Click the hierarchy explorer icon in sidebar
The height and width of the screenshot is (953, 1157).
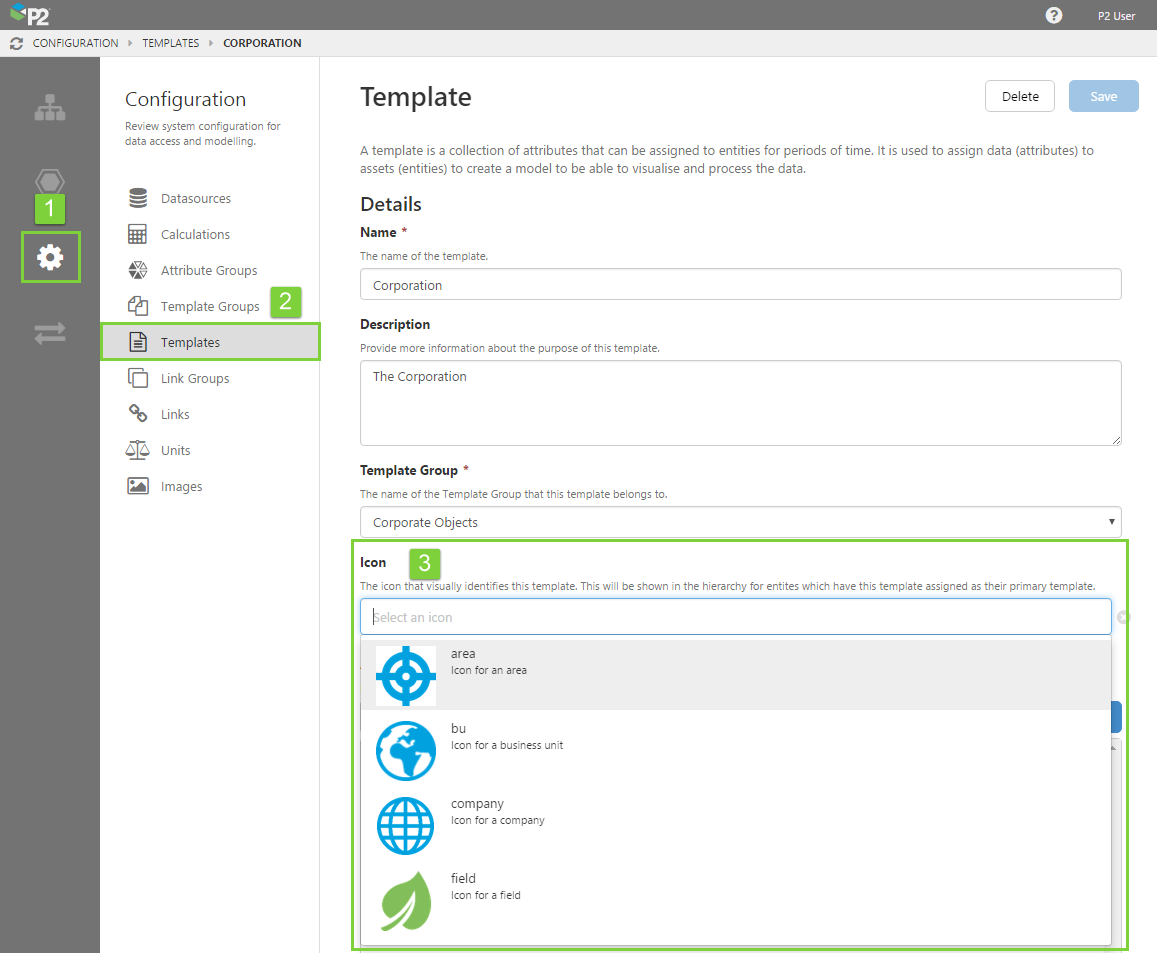click(50, 108)
